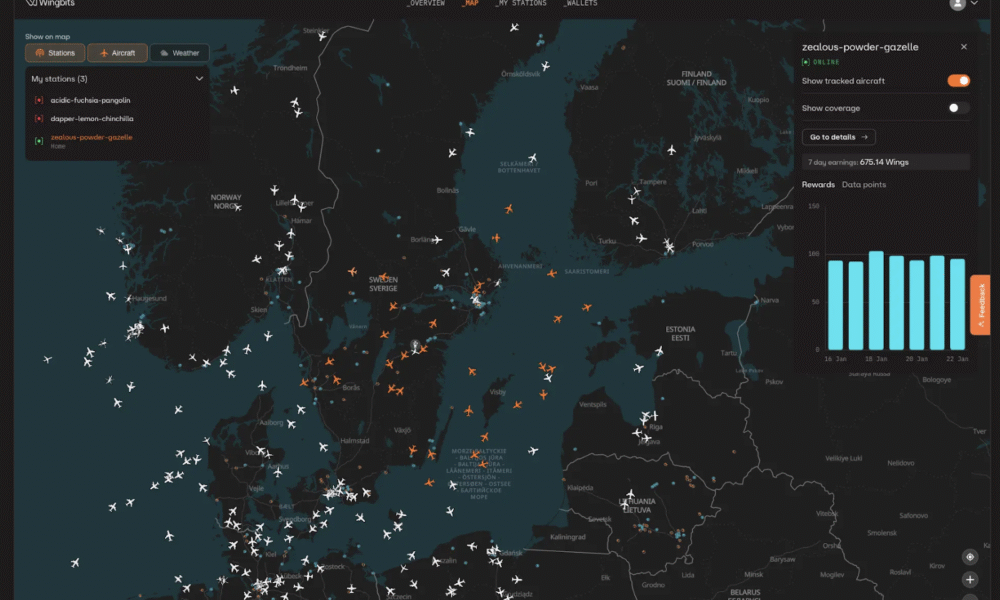Open the _WALLETS nav tab
1000x600 pixels.
(580, 3)
